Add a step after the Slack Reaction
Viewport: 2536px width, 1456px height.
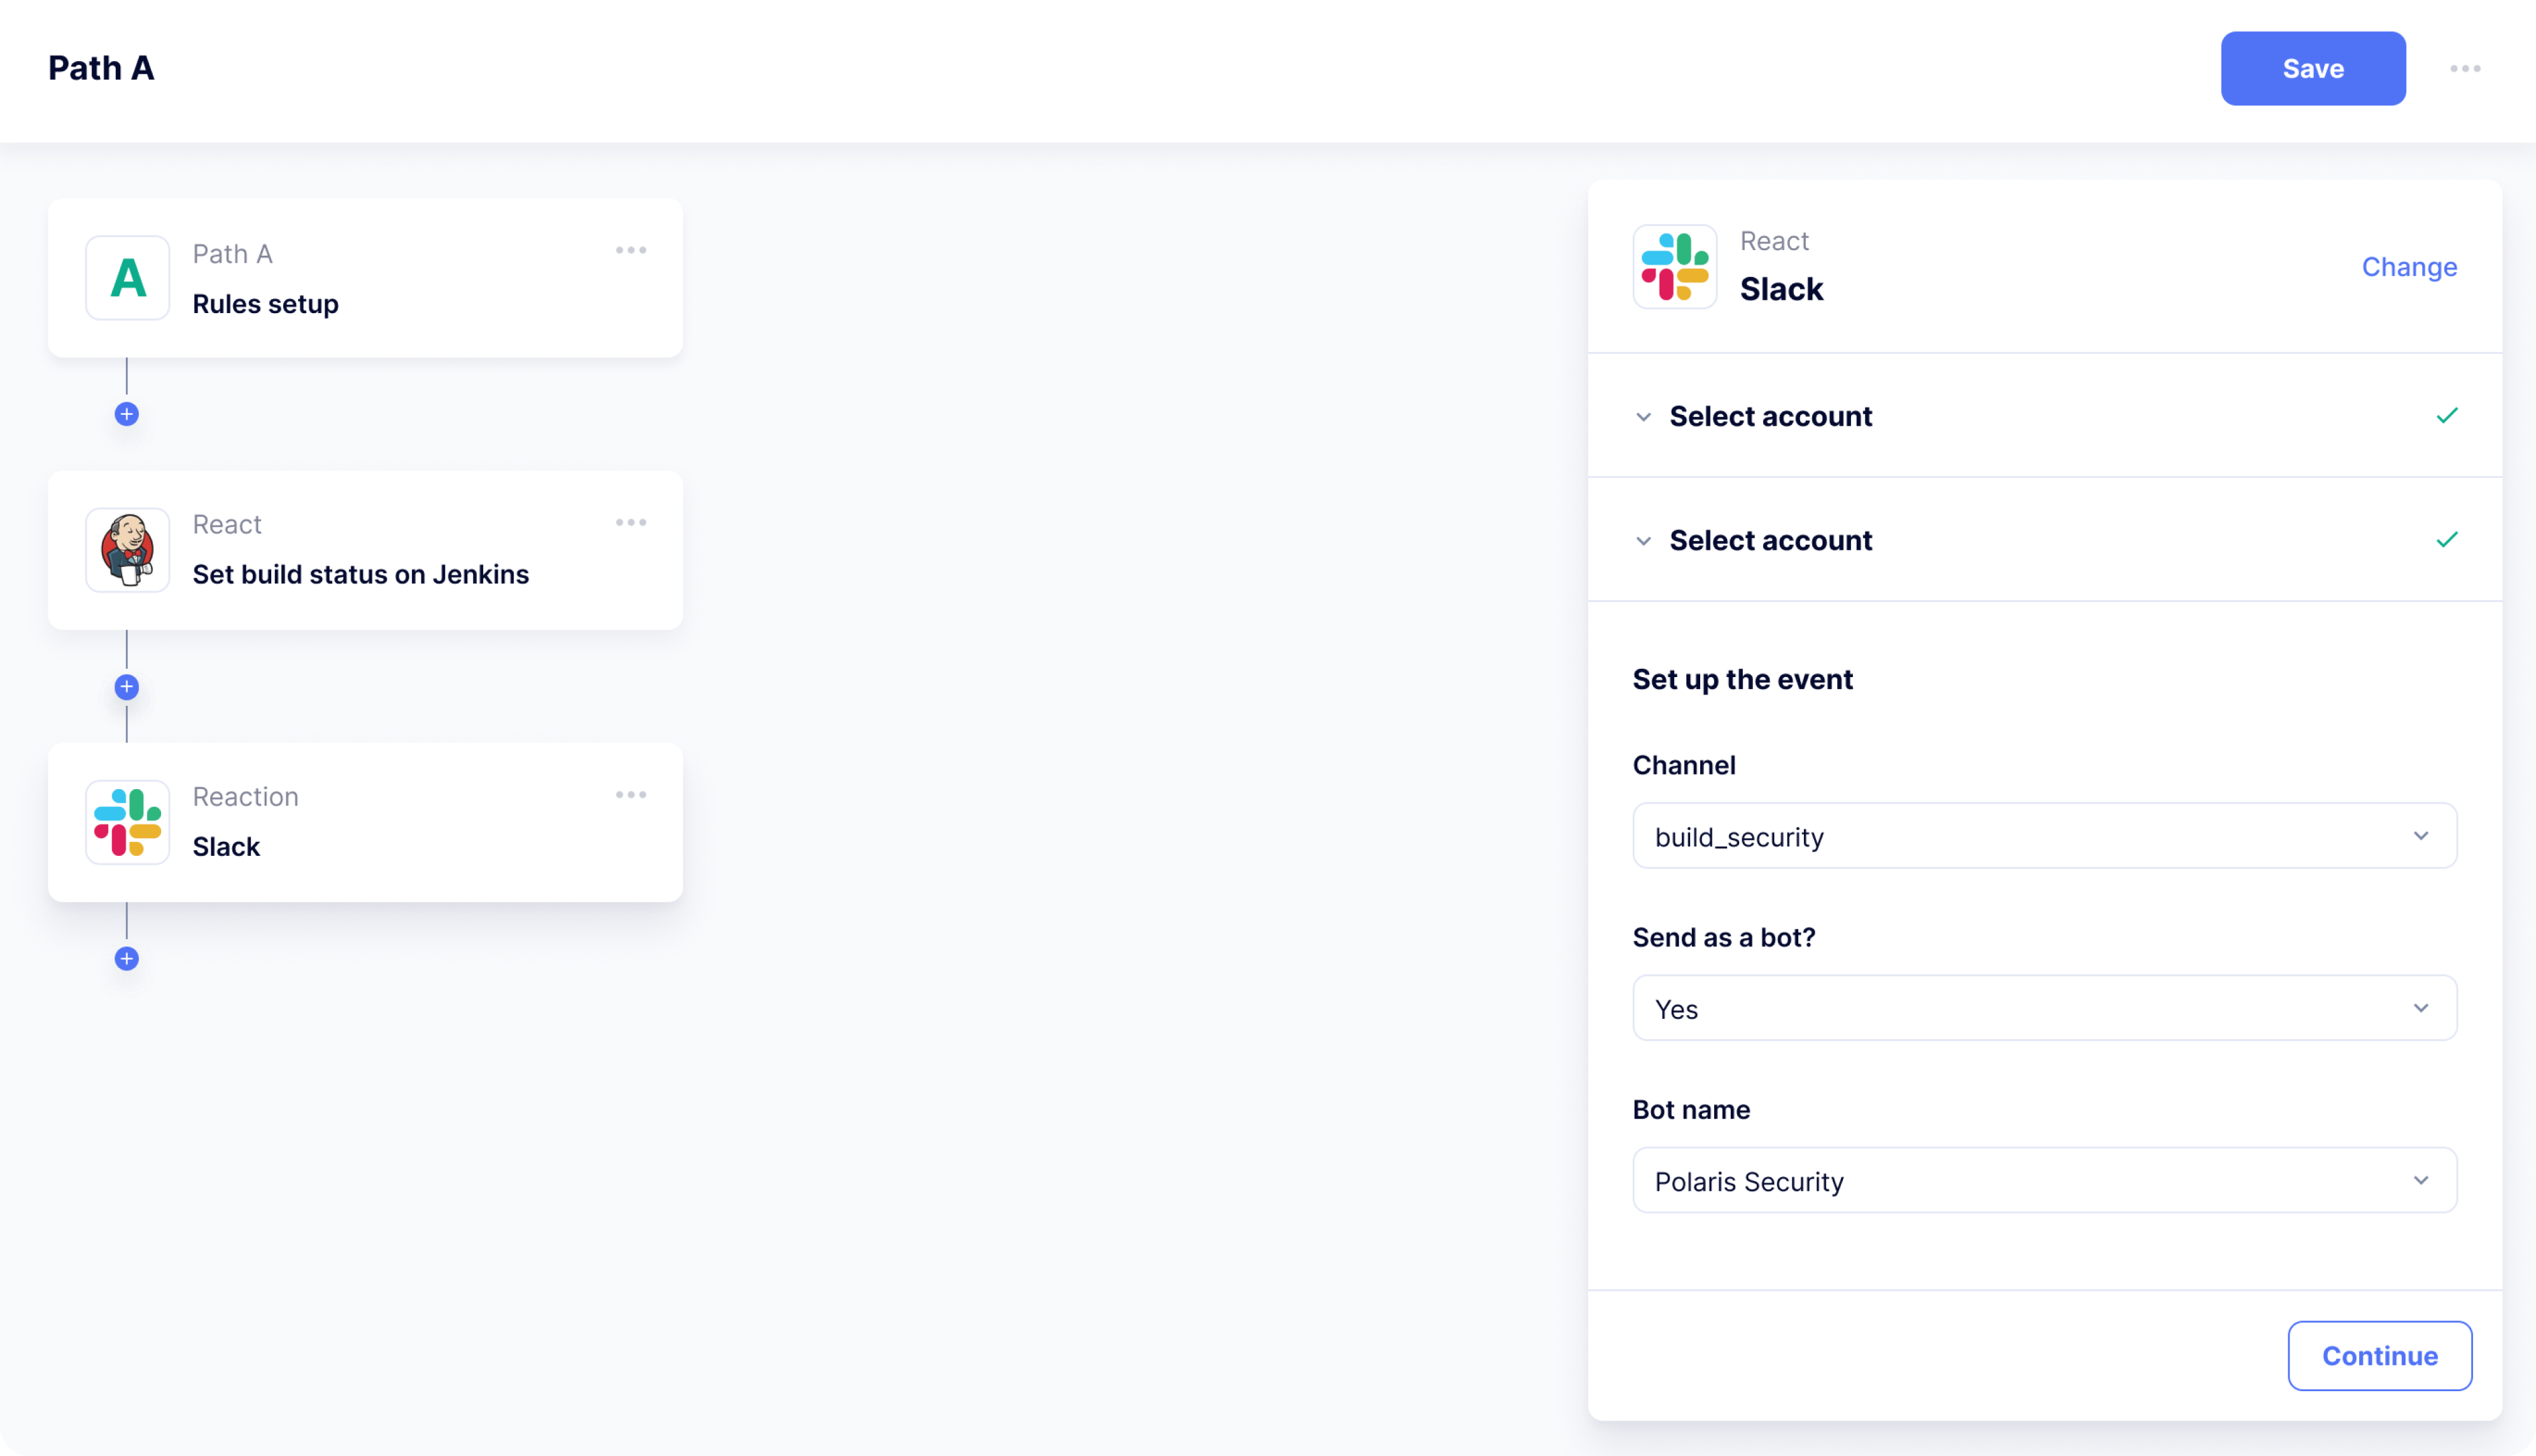coord(126,958)
